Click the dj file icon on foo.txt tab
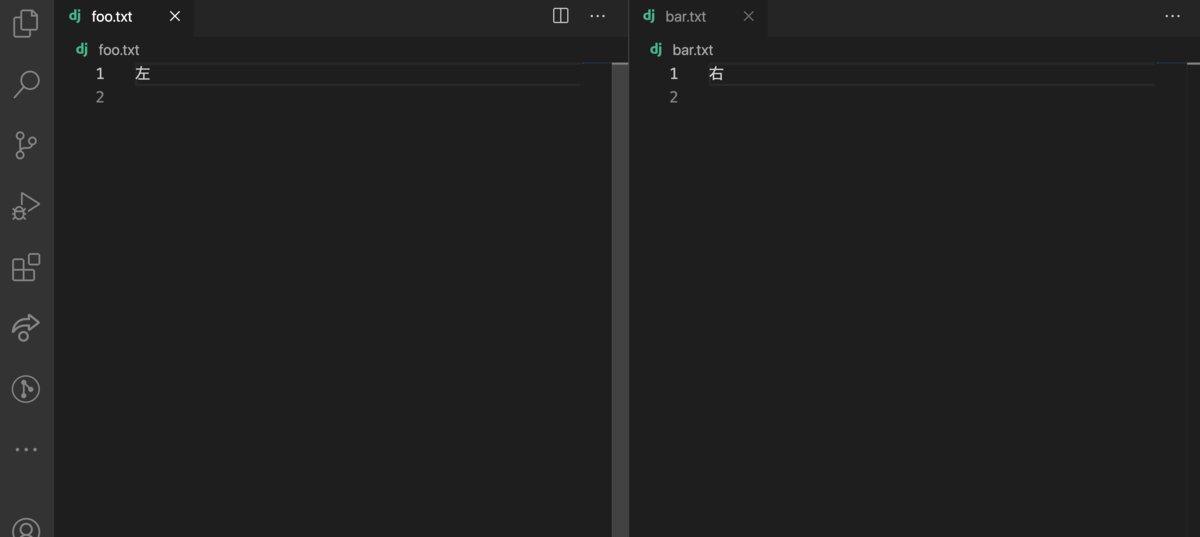Screen dimensions: 1200x537 [x=75, y=17]
